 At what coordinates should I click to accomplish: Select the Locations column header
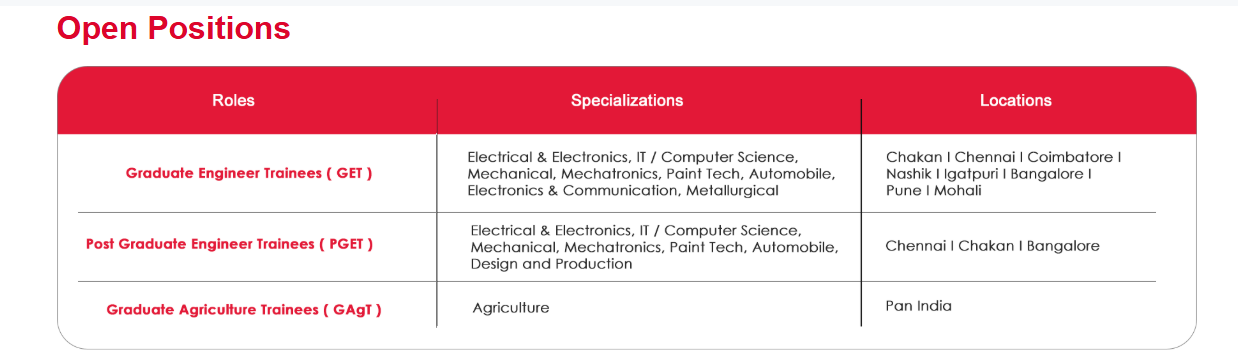[1015, 100]
